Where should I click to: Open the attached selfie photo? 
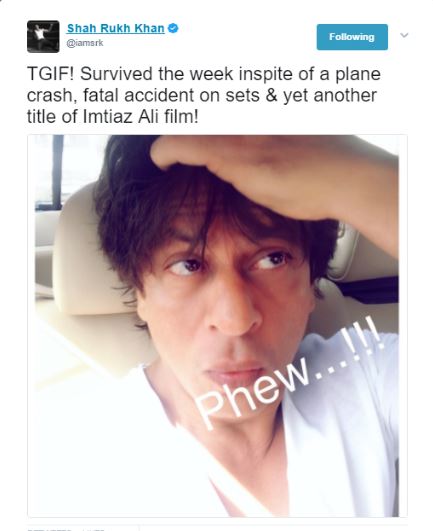(x=217, y=326)
